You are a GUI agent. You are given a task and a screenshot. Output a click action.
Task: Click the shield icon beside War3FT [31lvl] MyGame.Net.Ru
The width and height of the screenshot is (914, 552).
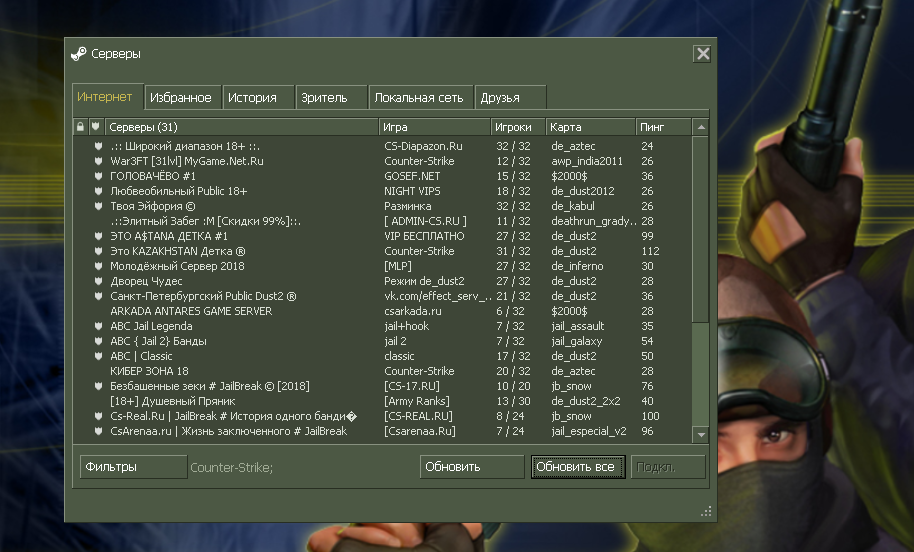[x=99, y=161]
